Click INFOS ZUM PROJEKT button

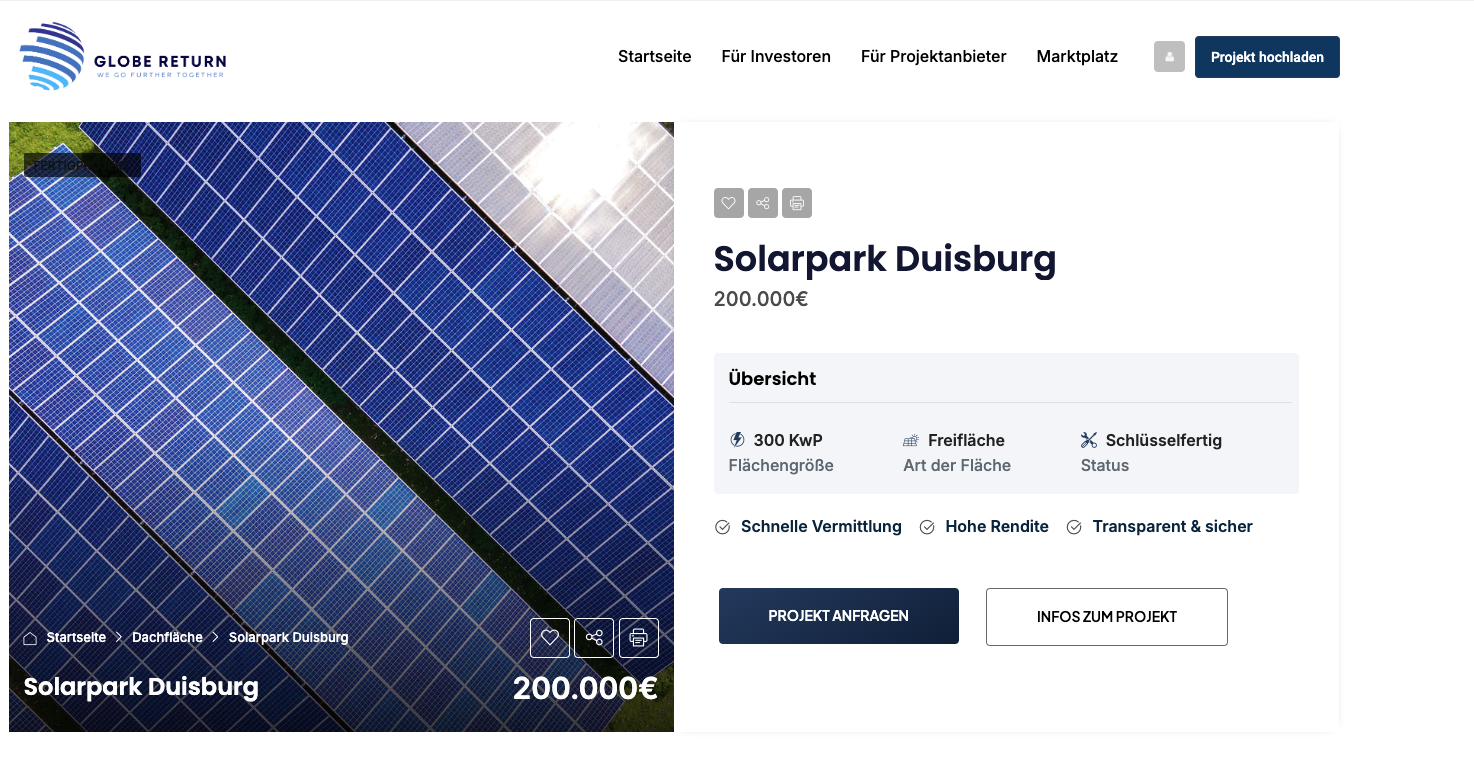[1106, 616]
